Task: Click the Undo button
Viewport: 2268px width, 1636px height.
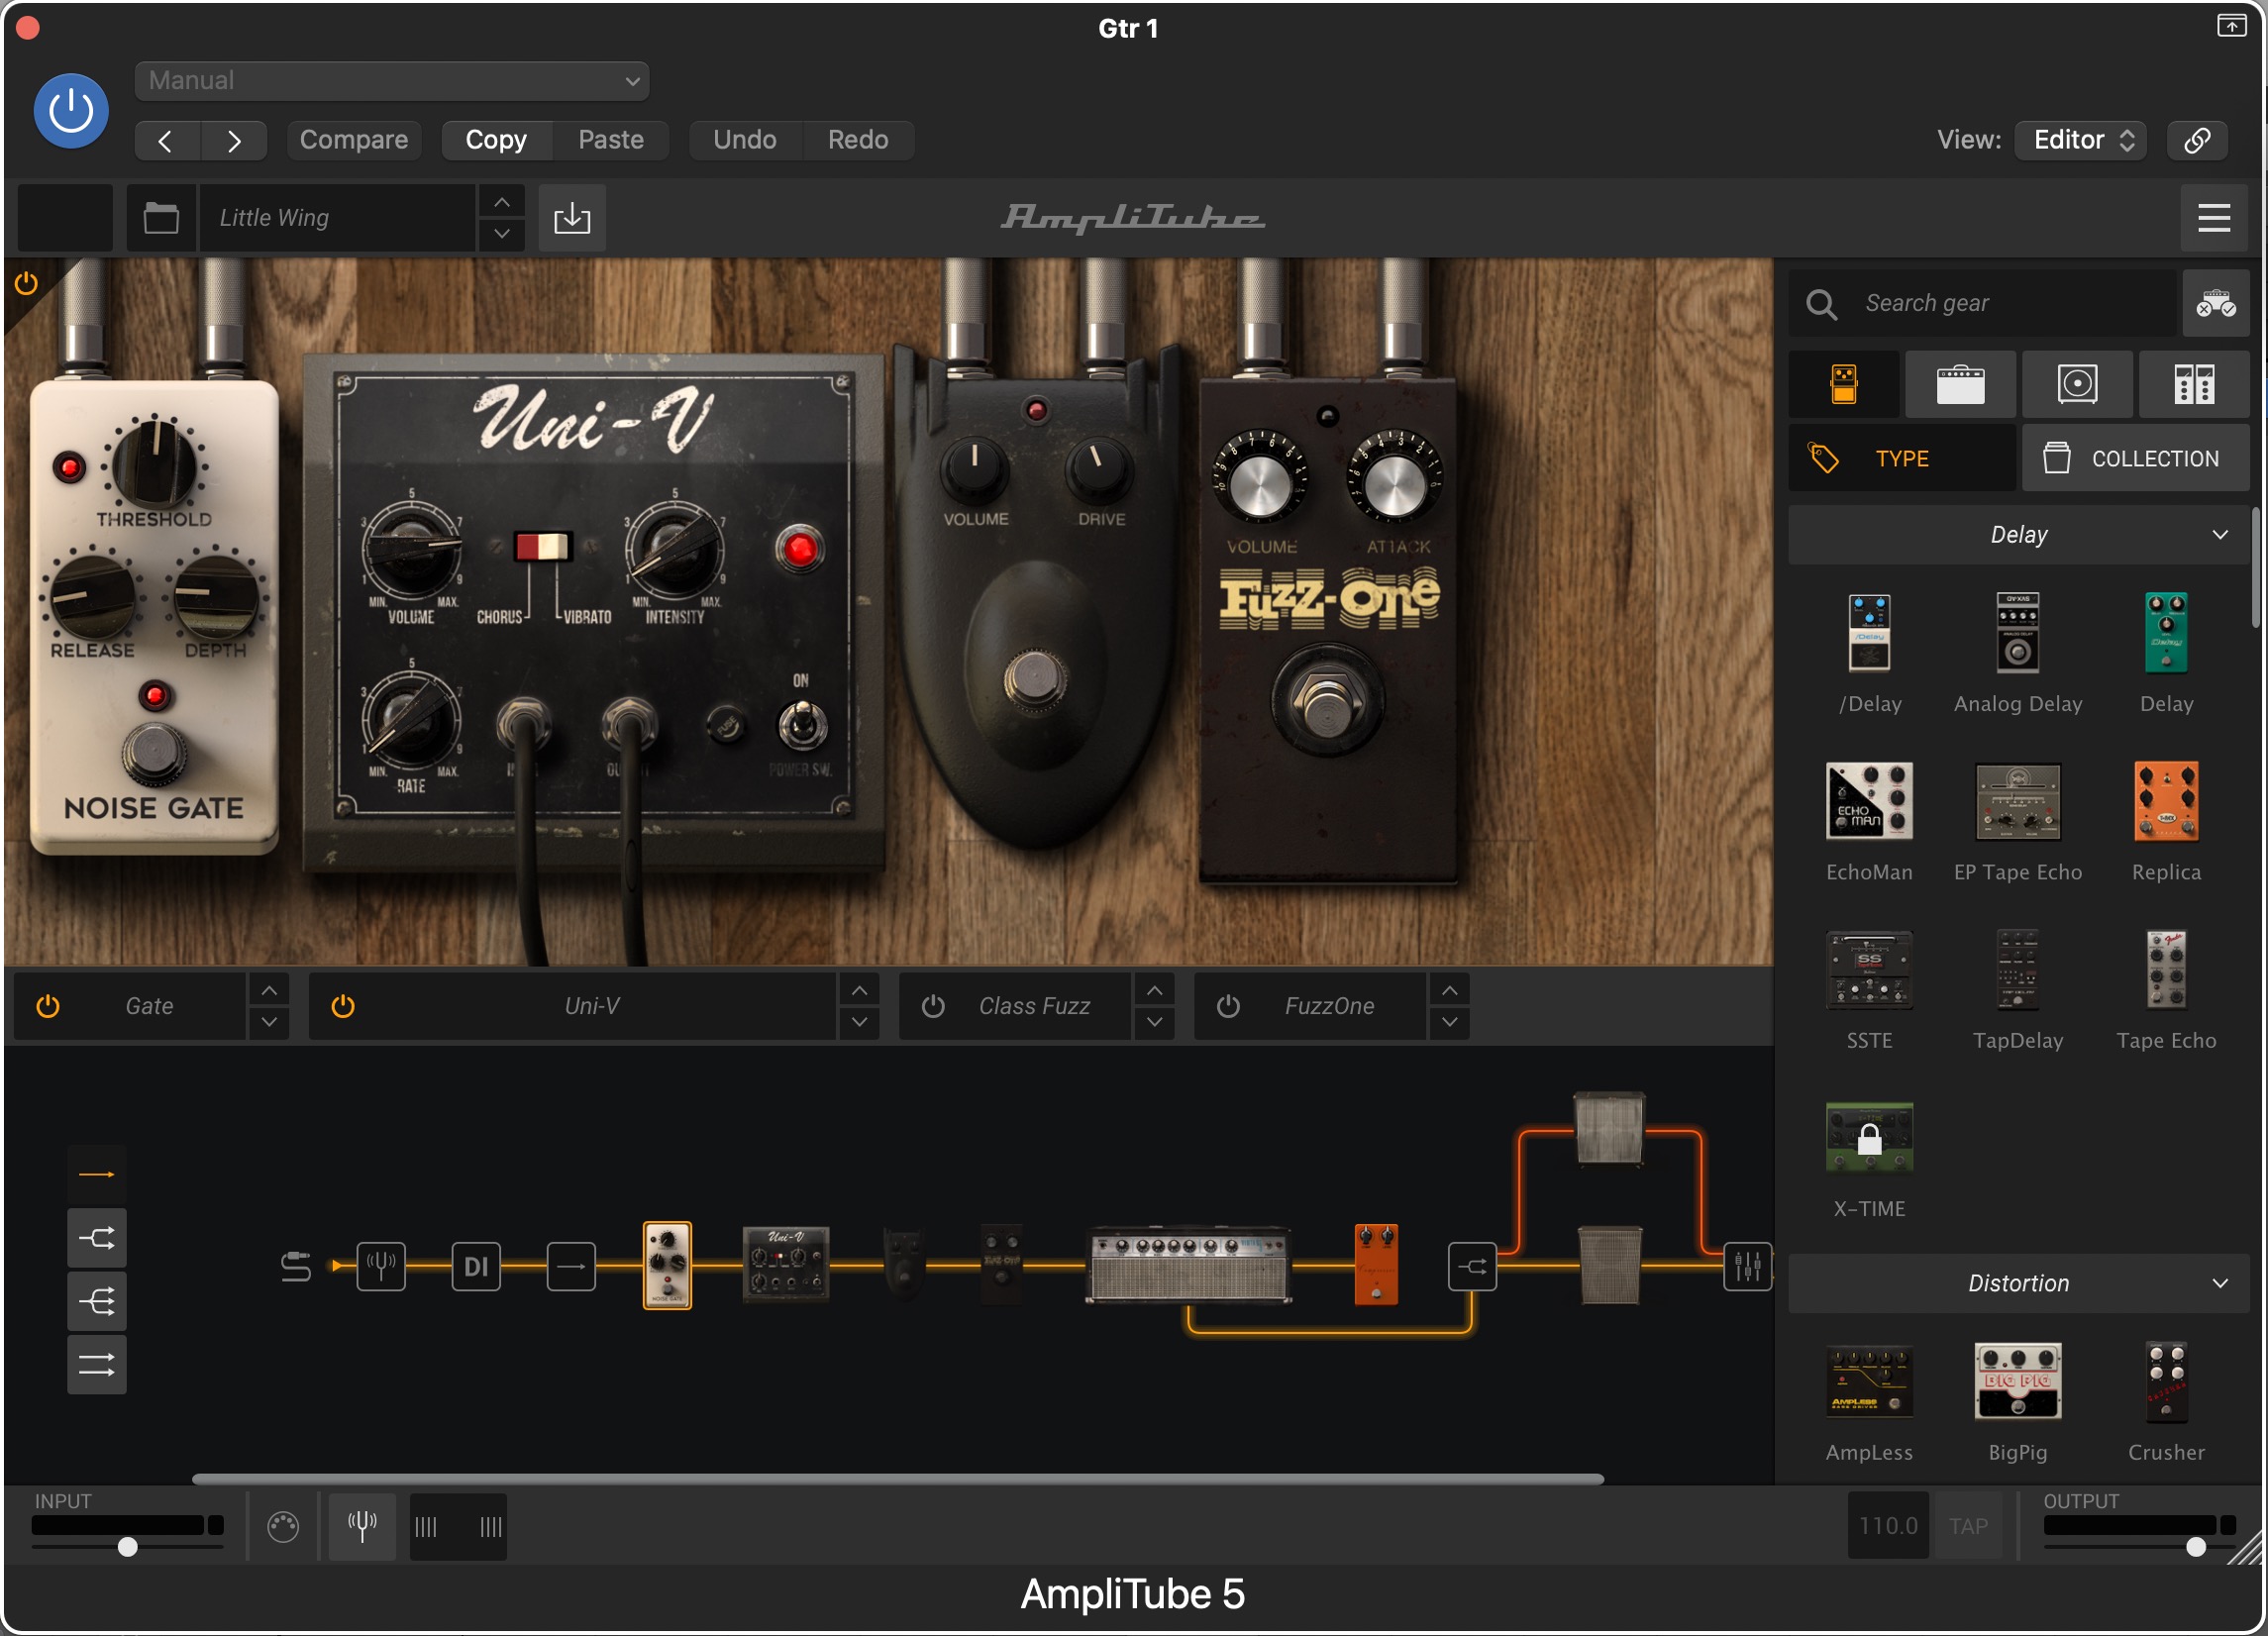Action: tap(745, 140)
